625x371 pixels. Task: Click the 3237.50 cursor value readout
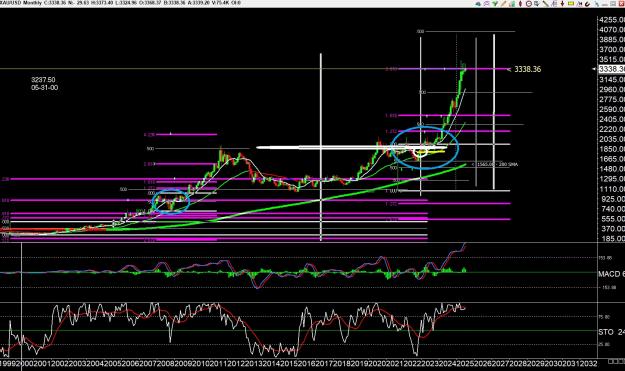coord(43,80)
